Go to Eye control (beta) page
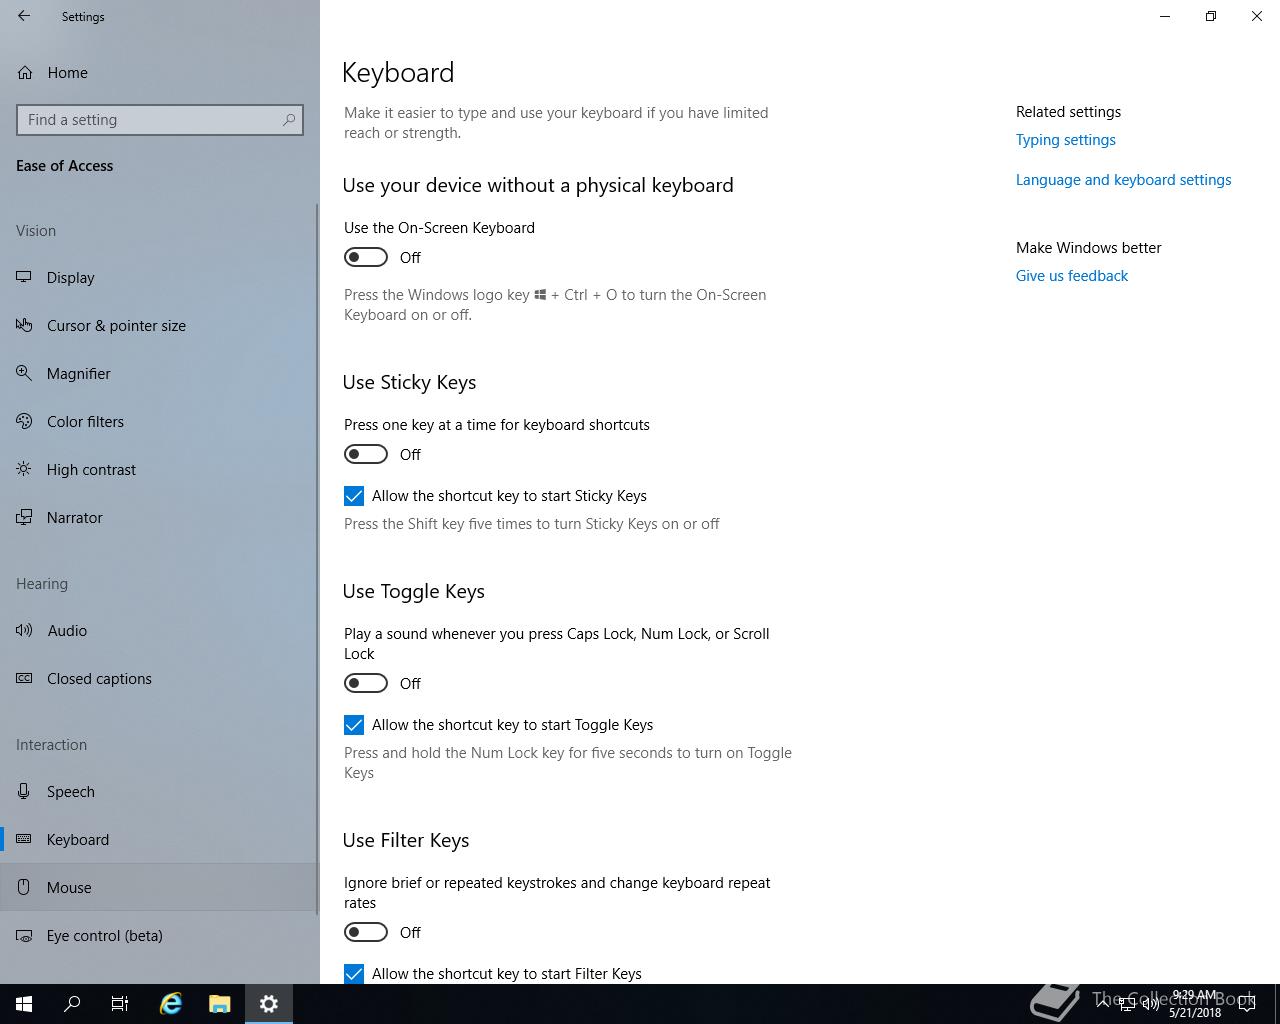 coord(160,935)
